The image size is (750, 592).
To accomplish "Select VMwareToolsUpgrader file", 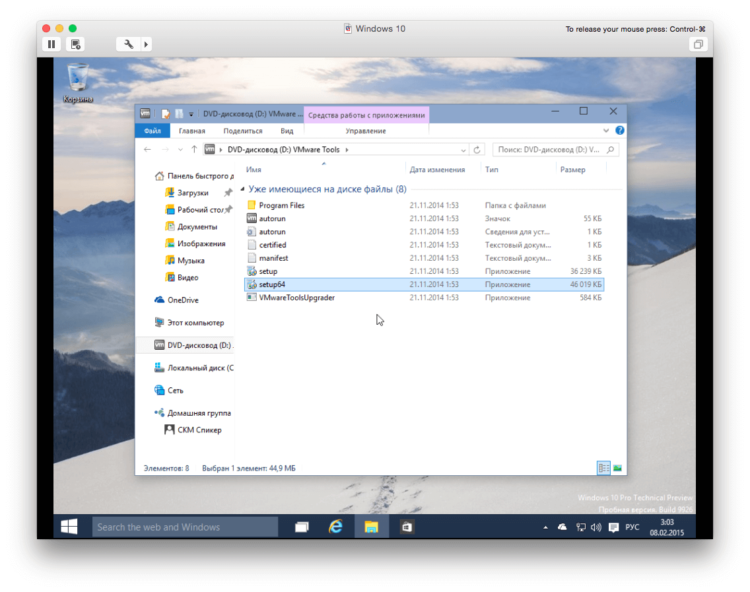I will [x=424, y=297].
